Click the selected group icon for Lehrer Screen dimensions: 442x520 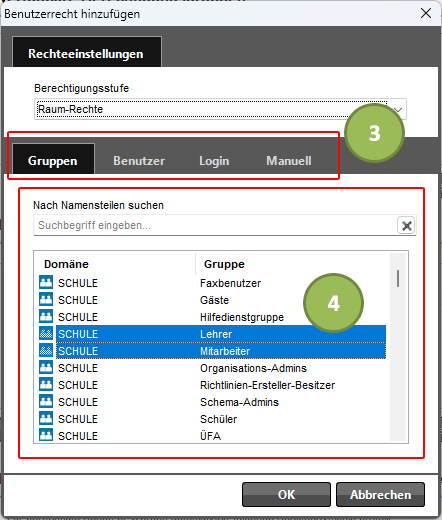pyautogui.click(x=46, y=333)
